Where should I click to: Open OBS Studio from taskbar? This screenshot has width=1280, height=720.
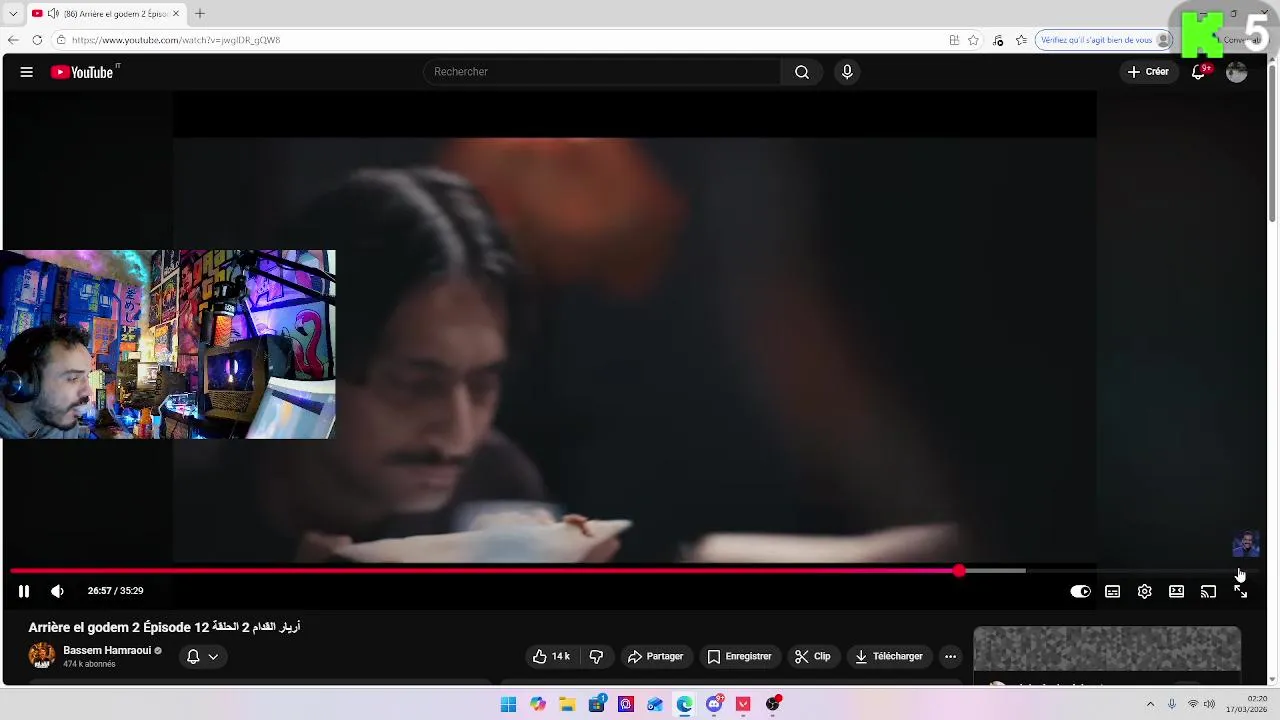772,704
